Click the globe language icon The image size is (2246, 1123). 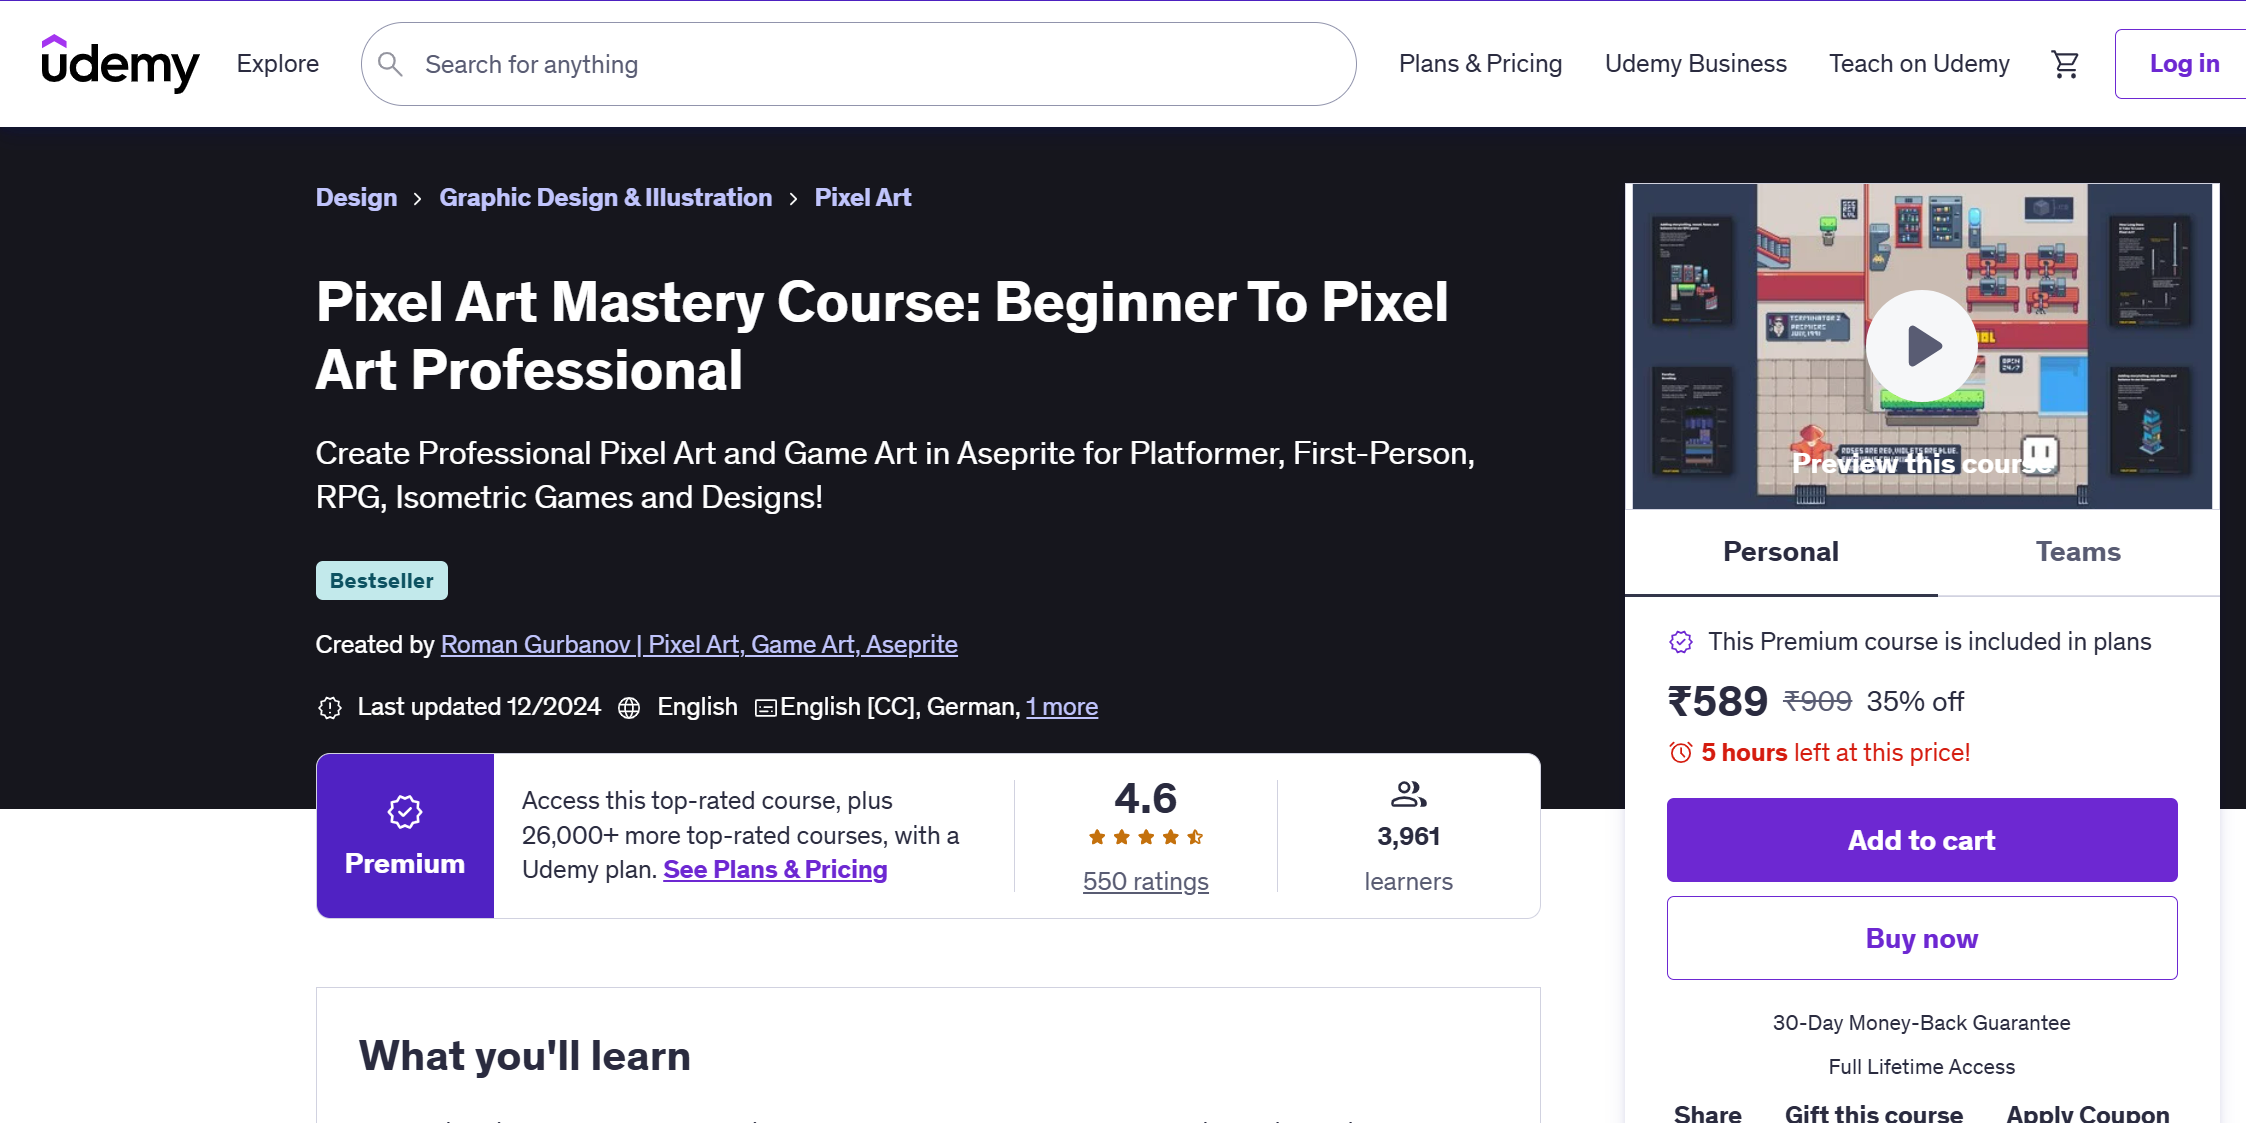[x=629, y=708]
